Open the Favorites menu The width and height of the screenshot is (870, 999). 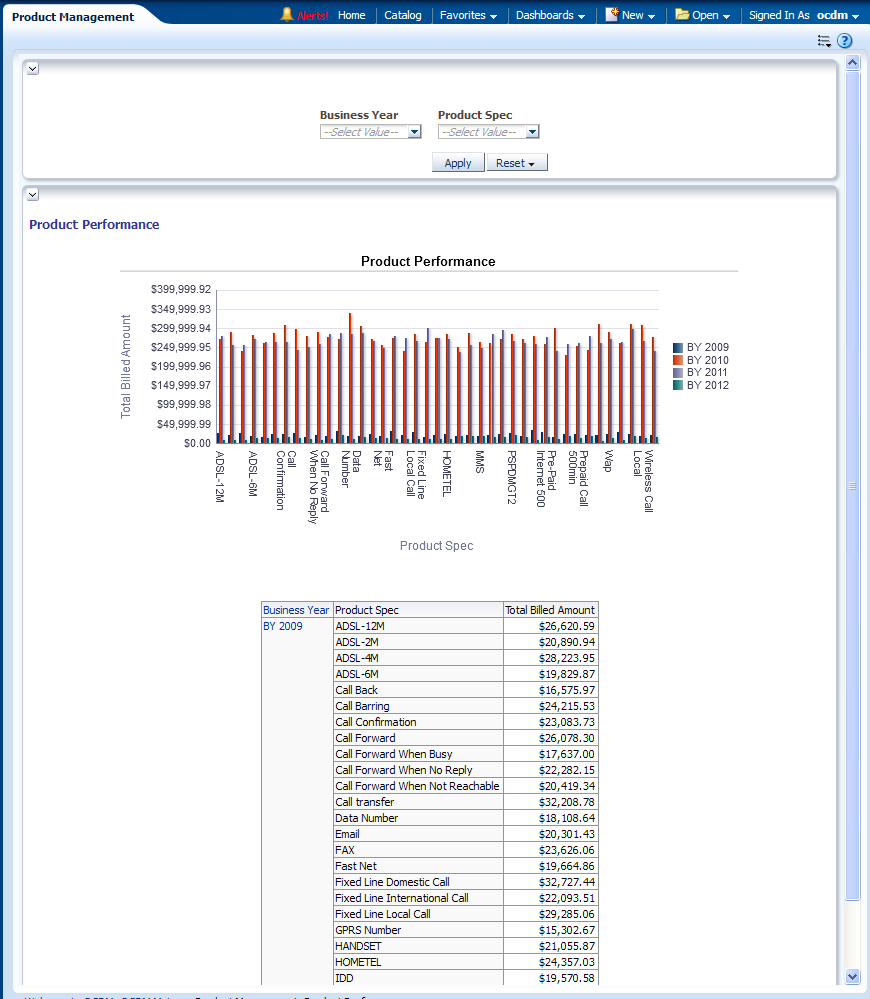[x=468, y=15]
